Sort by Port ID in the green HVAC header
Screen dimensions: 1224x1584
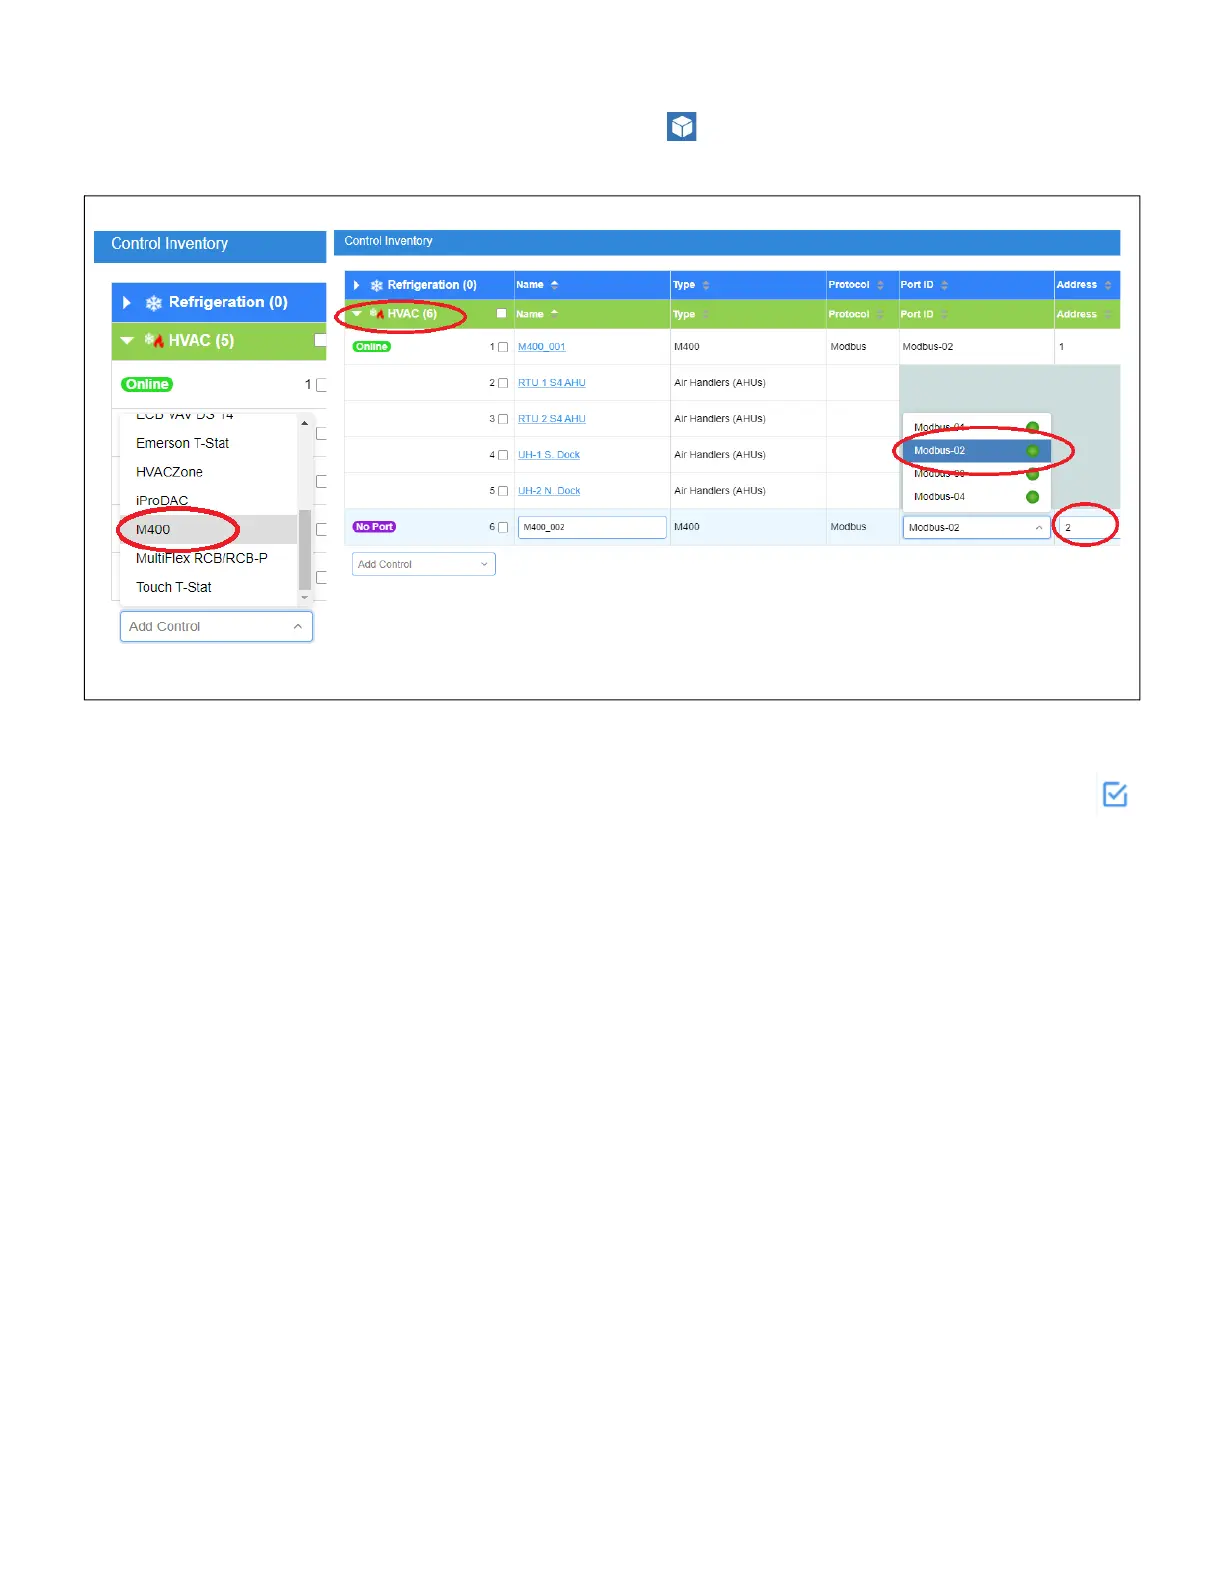click(x=944, y=314)
